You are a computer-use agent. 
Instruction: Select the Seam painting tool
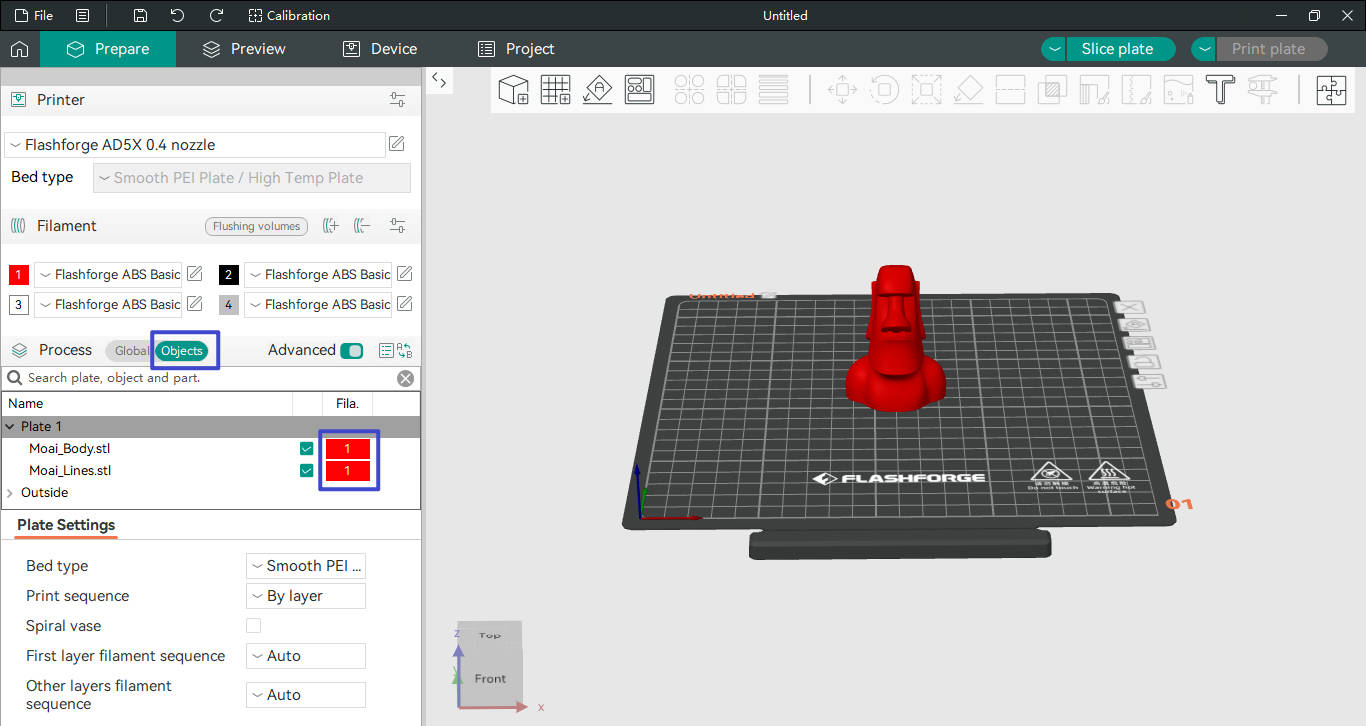click(1137, 90)
